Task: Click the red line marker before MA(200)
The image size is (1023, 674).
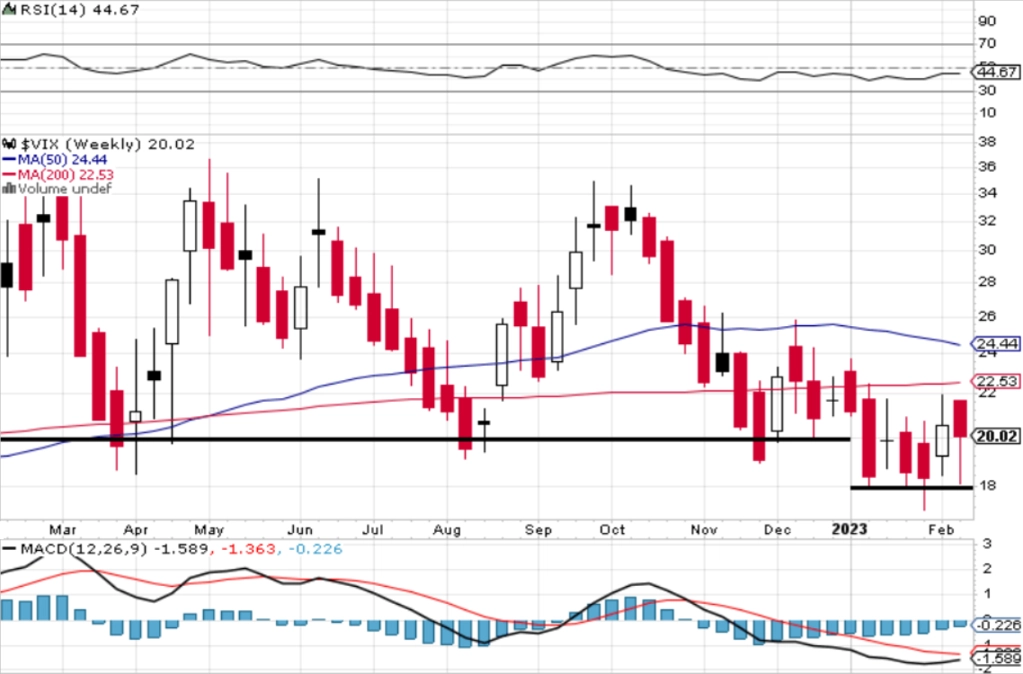Action: point(9,175)
